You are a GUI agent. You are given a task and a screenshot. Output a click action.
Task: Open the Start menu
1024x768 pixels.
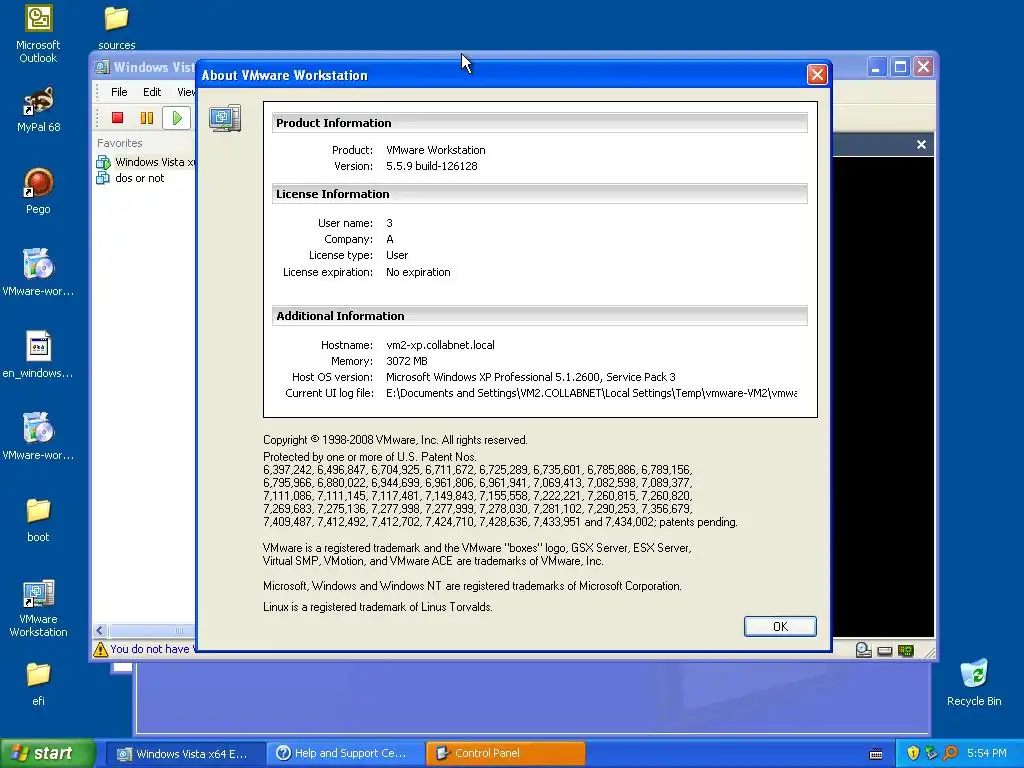(x=47, y=754)
